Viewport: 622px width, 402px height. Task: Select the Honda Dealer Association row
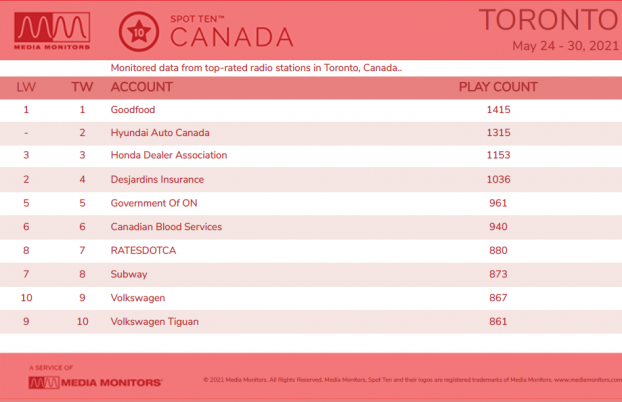tap(311, 155)
